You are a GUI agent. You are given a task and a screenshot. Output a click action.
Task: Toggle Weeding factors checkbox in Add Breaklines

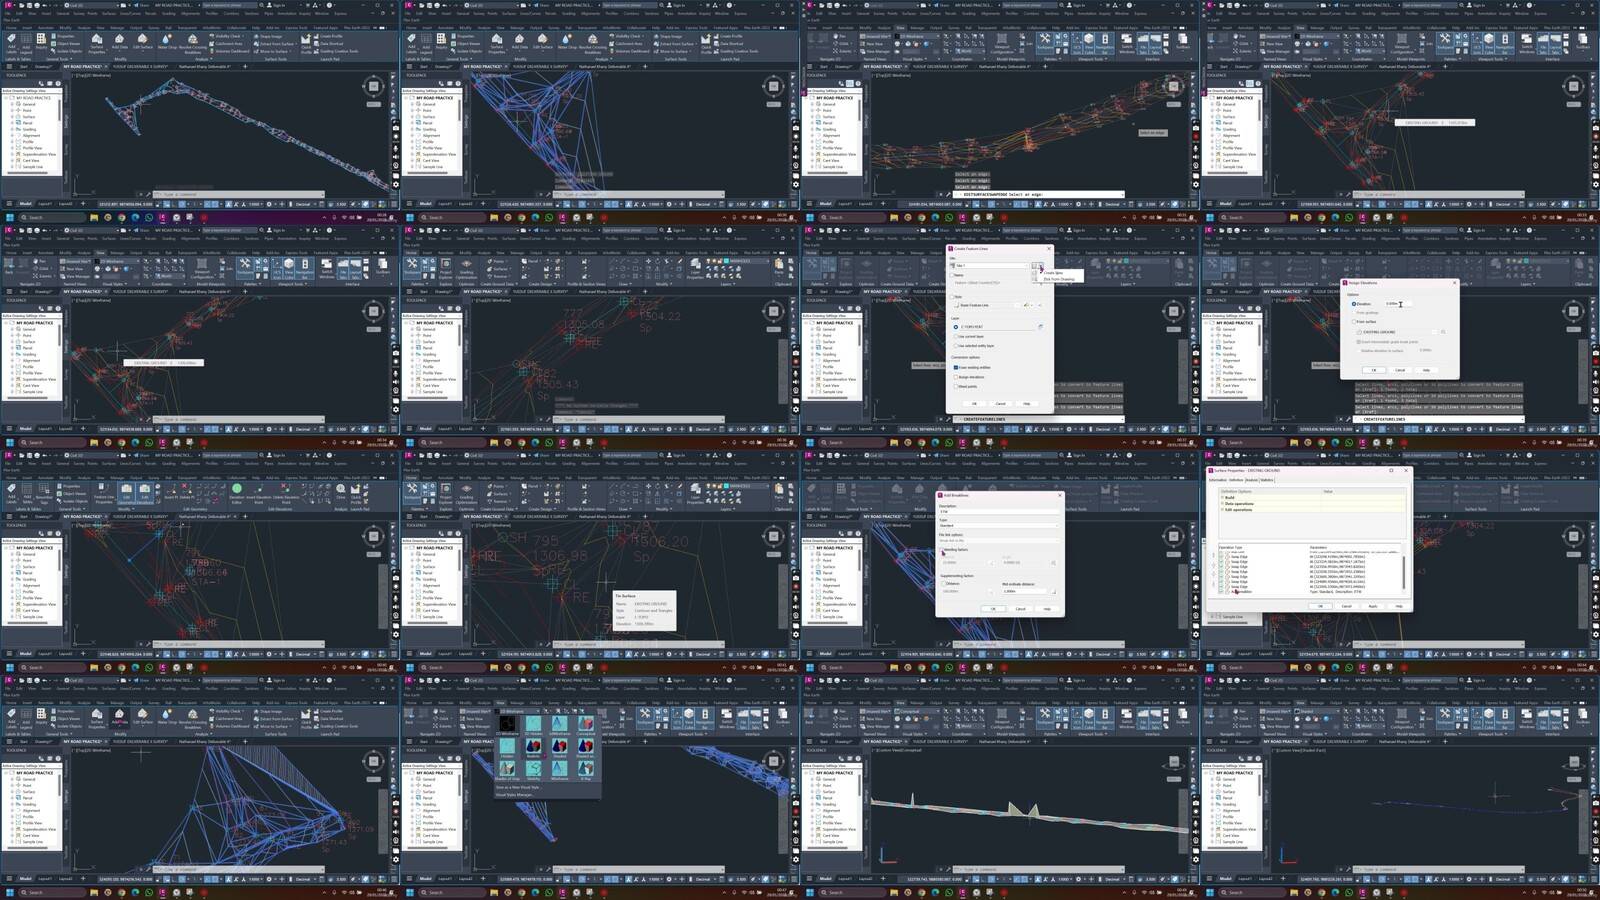tap(942, 550)
